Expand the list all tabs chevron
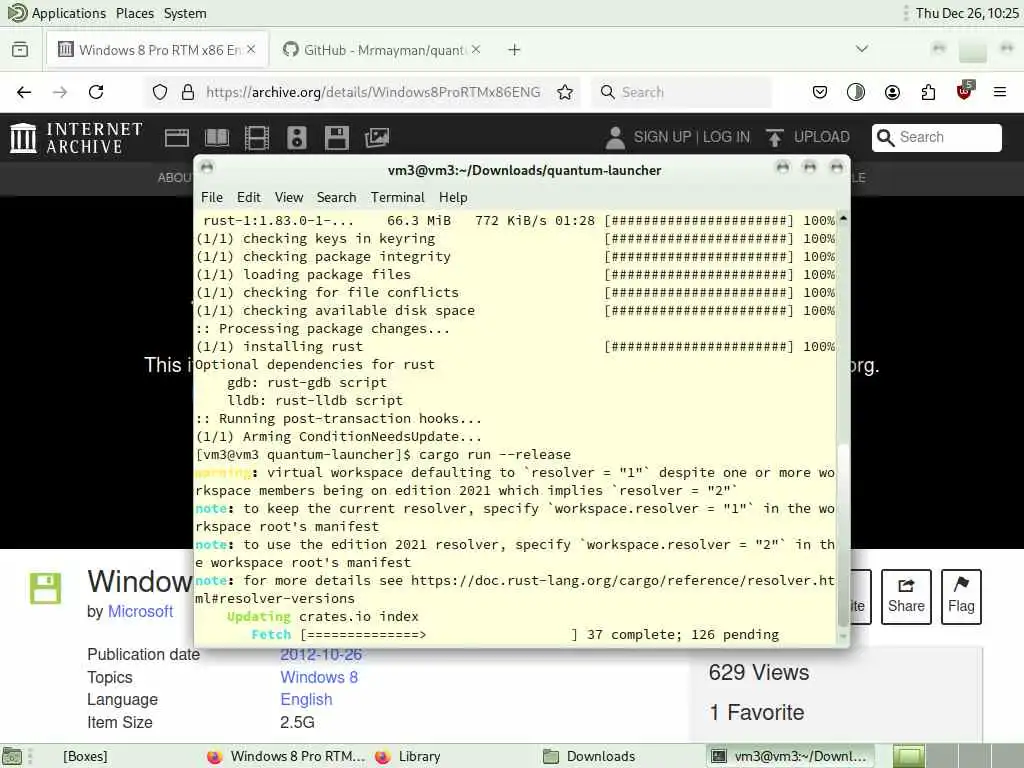1024x768 pixels. pyautogui.click(x=862, y=49)
